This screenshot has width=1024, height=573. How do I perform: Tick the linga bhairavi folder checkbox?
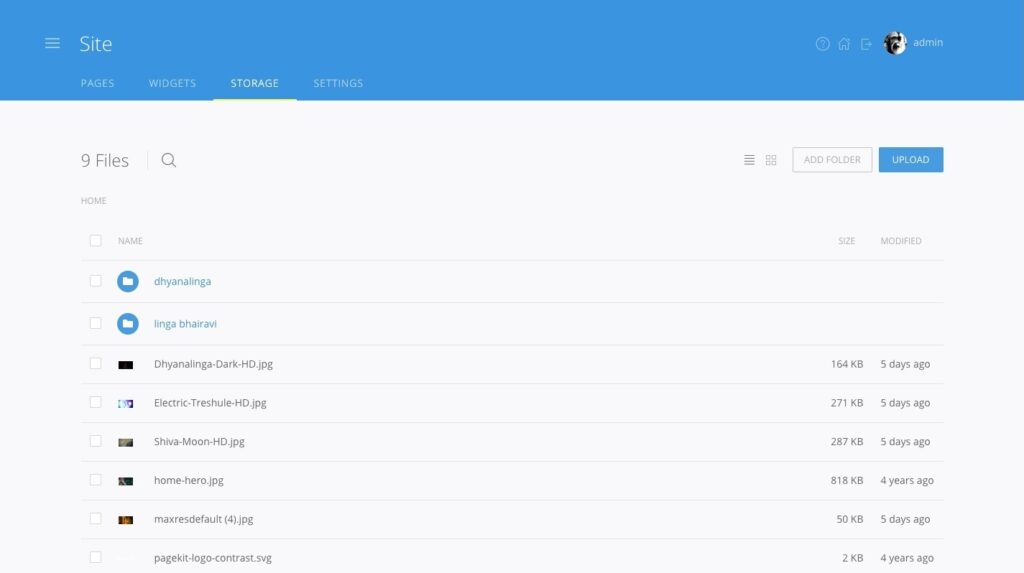(96, 323)
